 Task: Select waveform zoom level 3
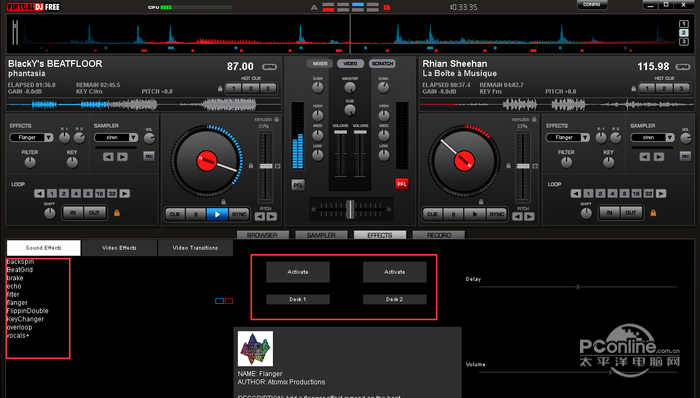click(x=683, y=41)
